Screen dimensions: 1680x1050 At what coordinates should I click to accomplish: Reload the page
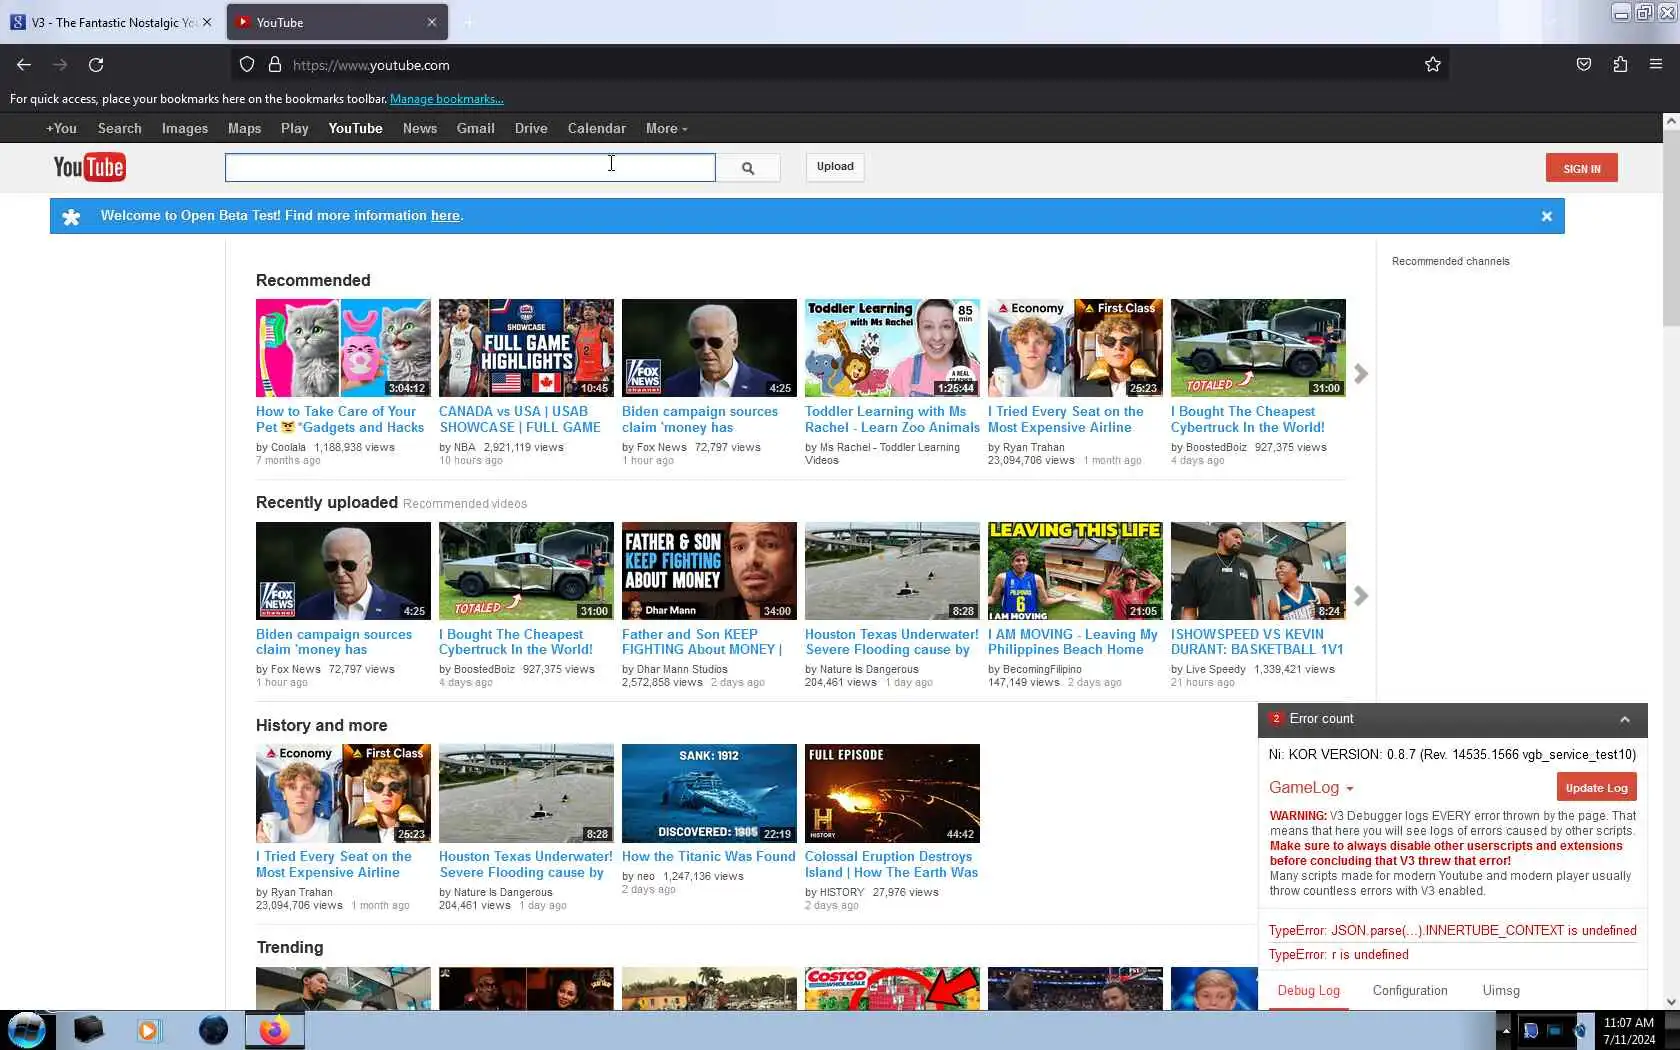[96, 65]
